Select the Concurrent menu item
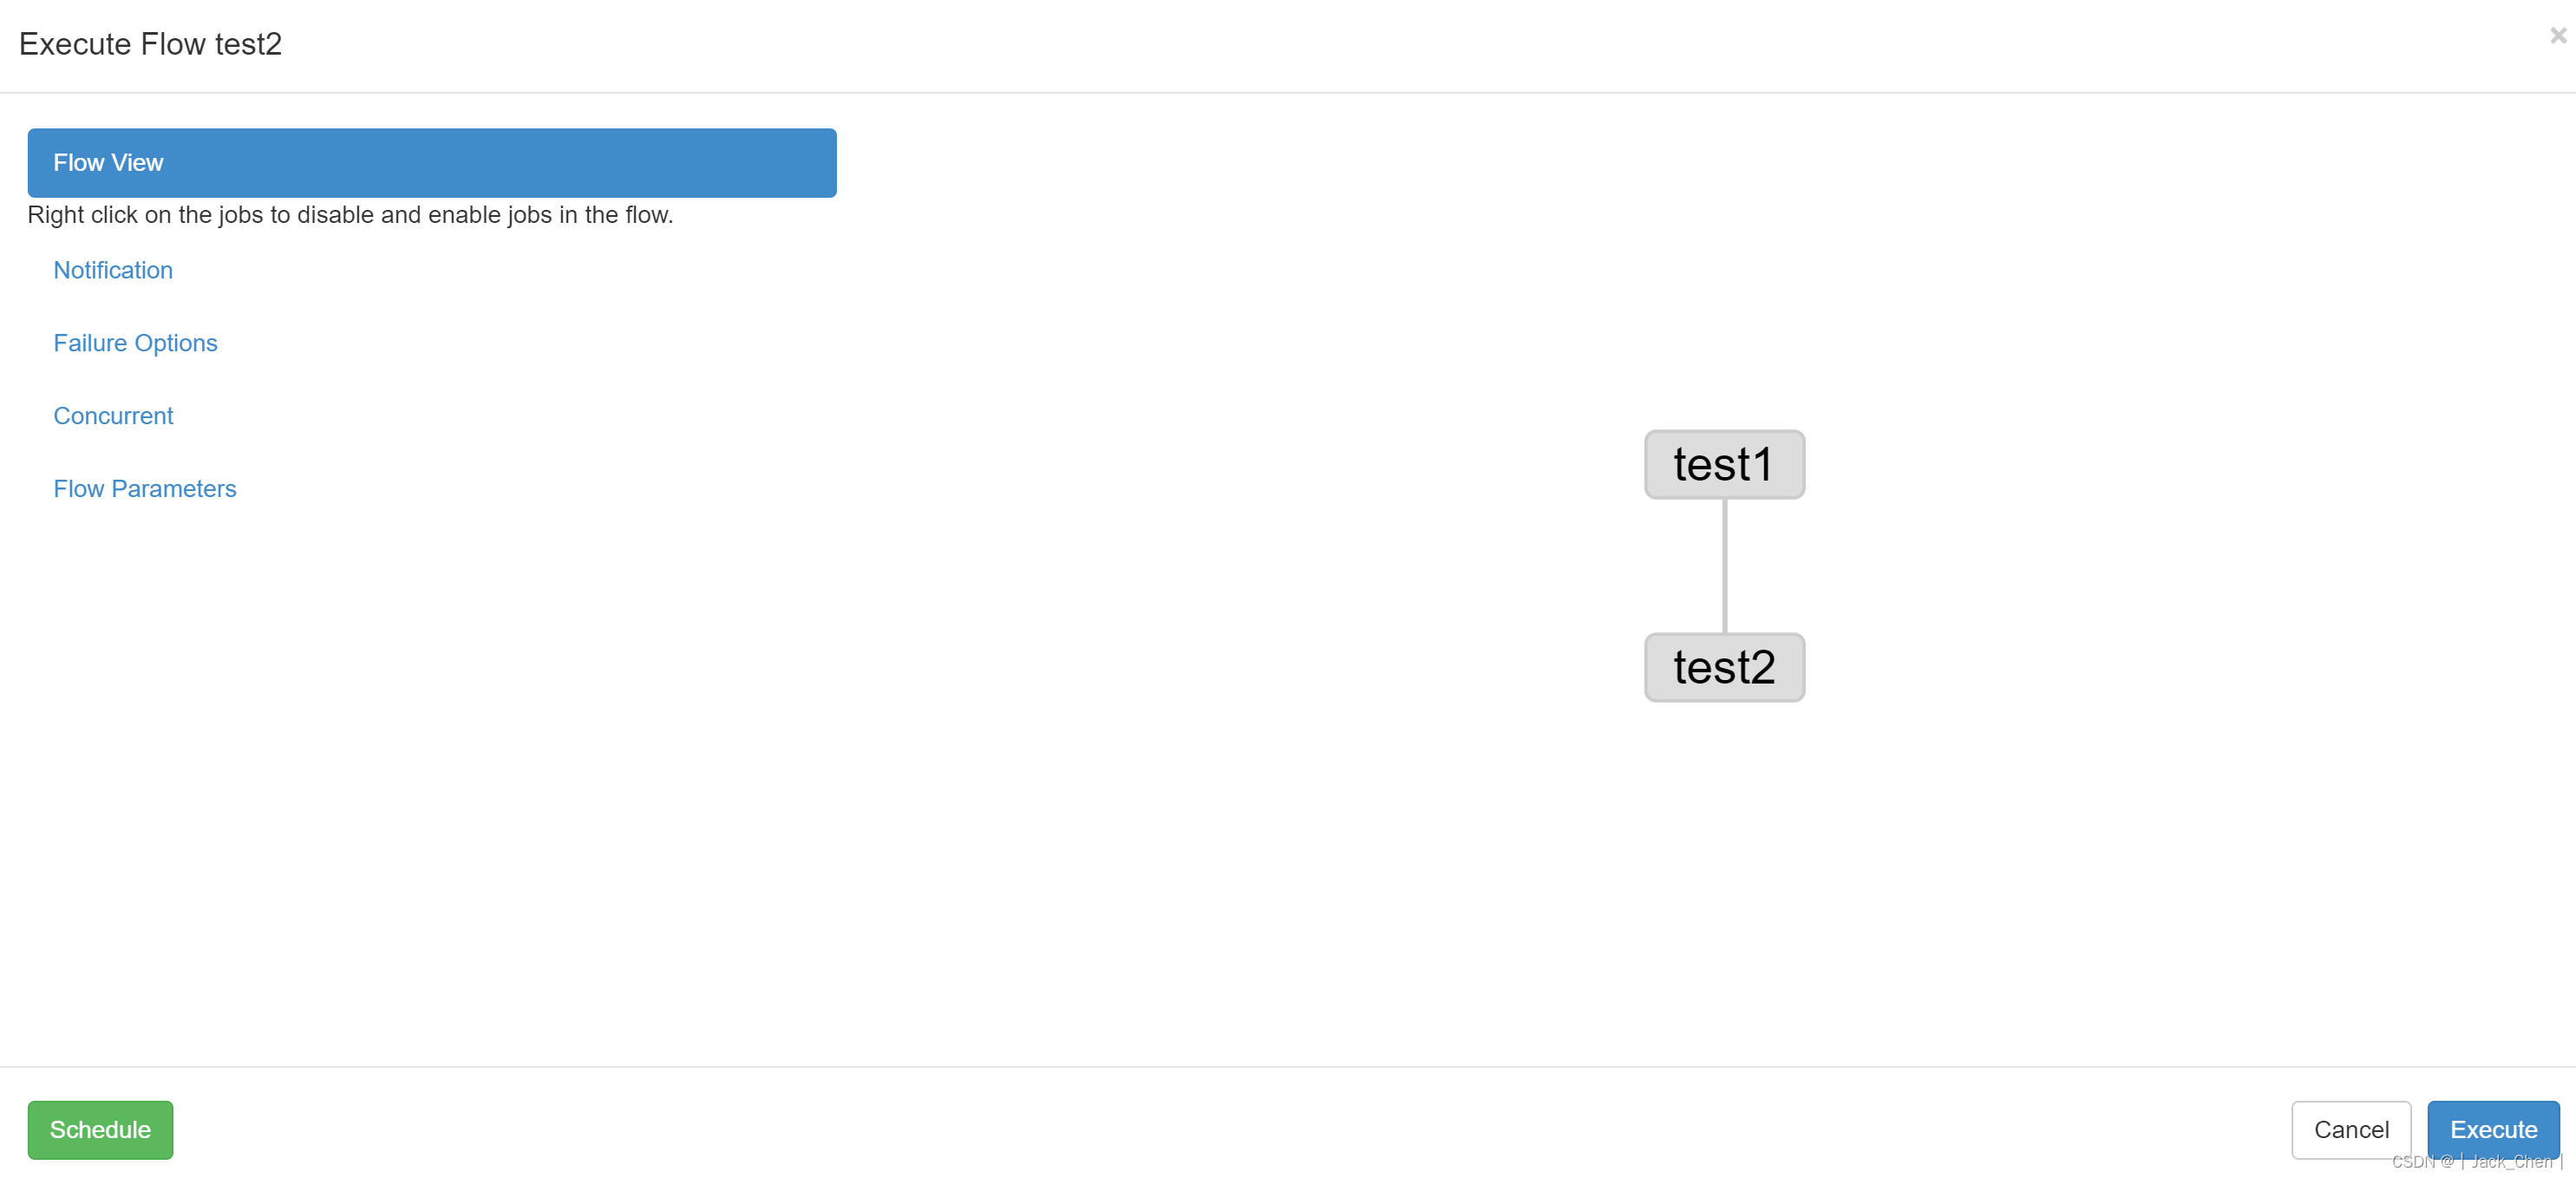2576x1178 pixels. (115, 416)
